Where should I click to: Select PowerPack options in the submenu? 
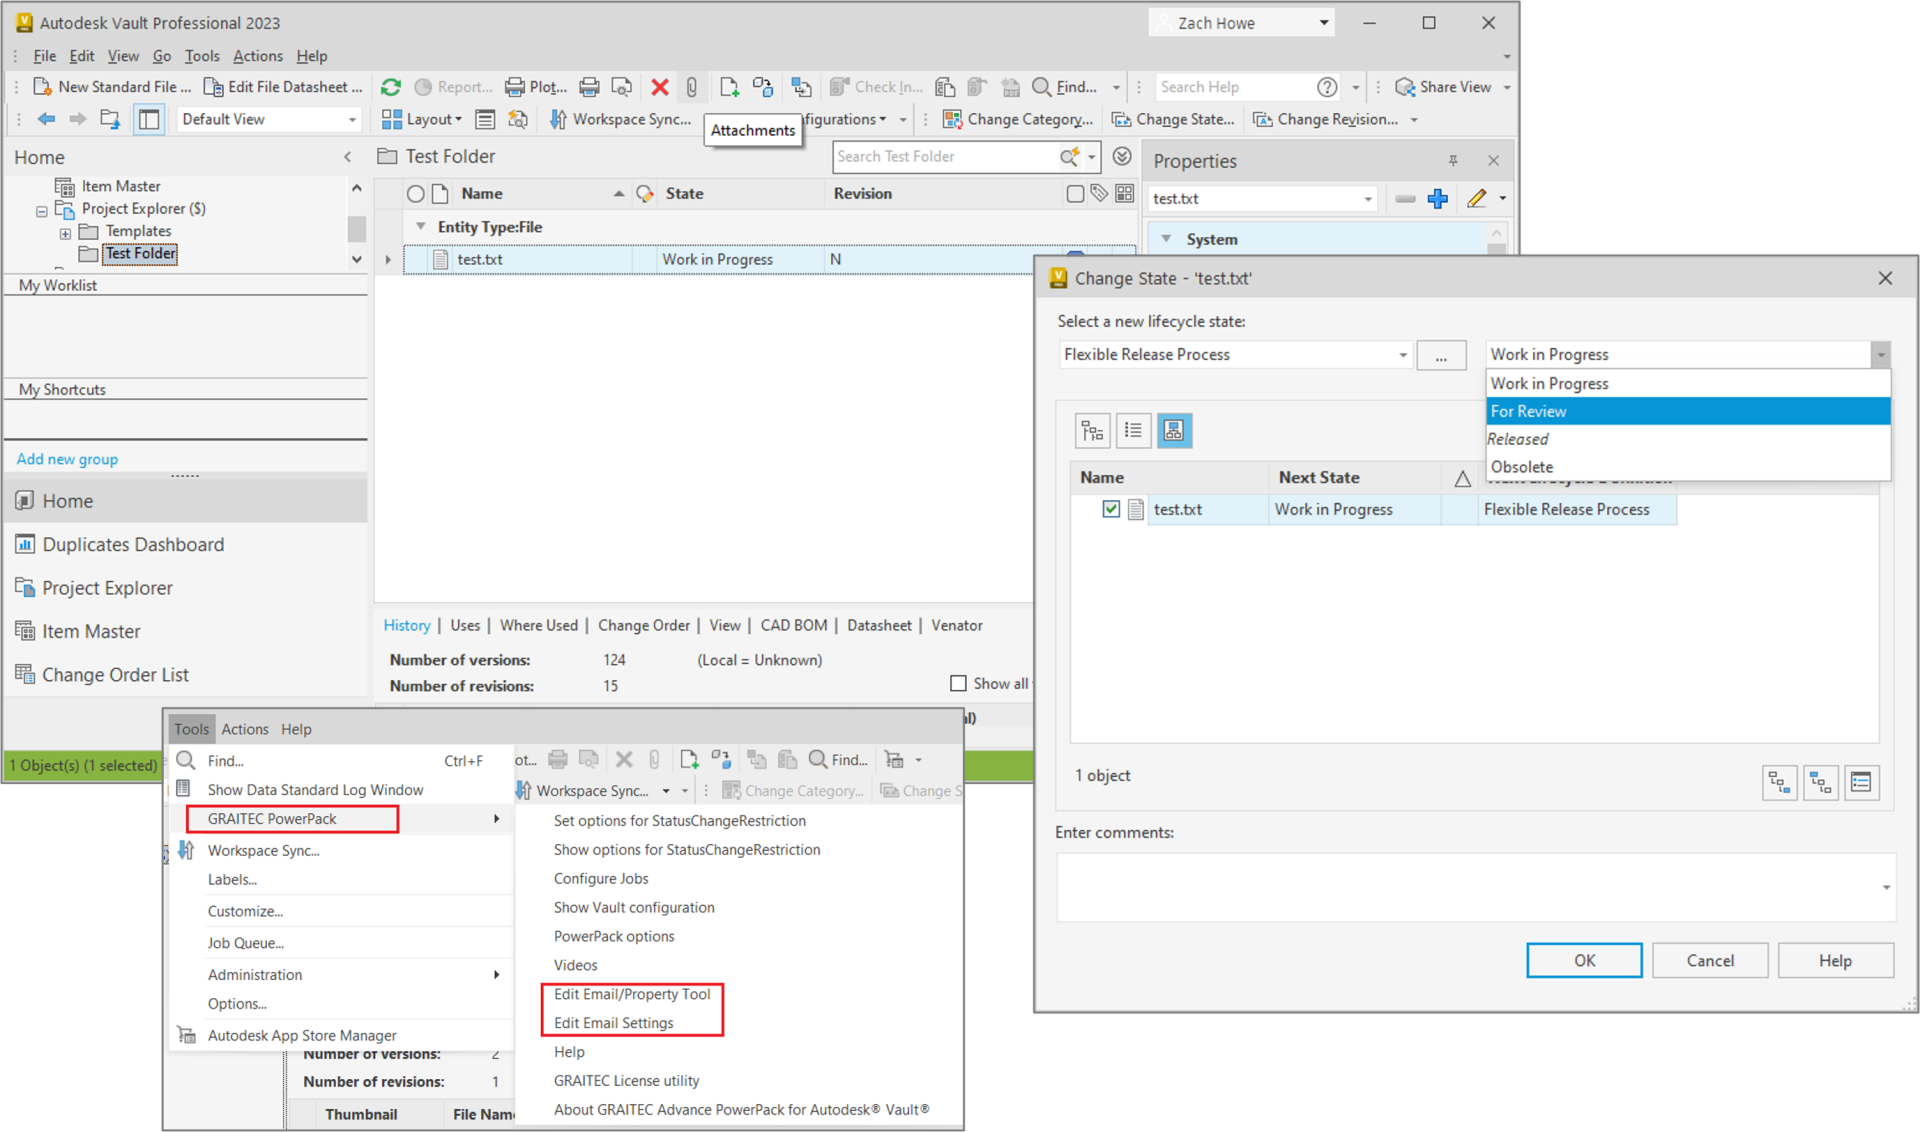pyautogui.click(x=614, y=936)
